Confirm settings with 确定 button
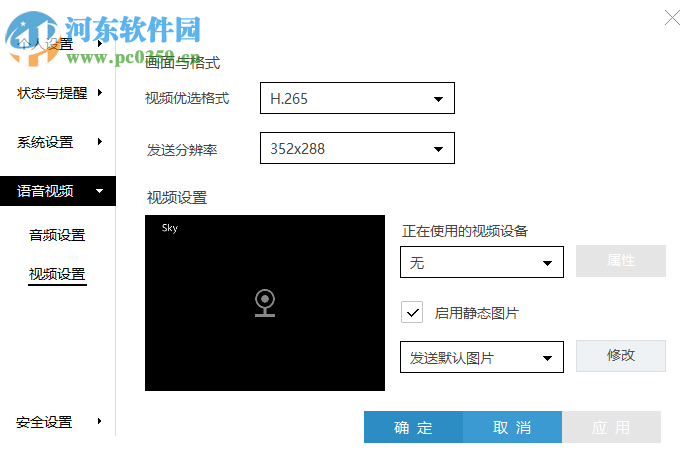This screenshot has width=690, height=460. click(x=413, y=427)
